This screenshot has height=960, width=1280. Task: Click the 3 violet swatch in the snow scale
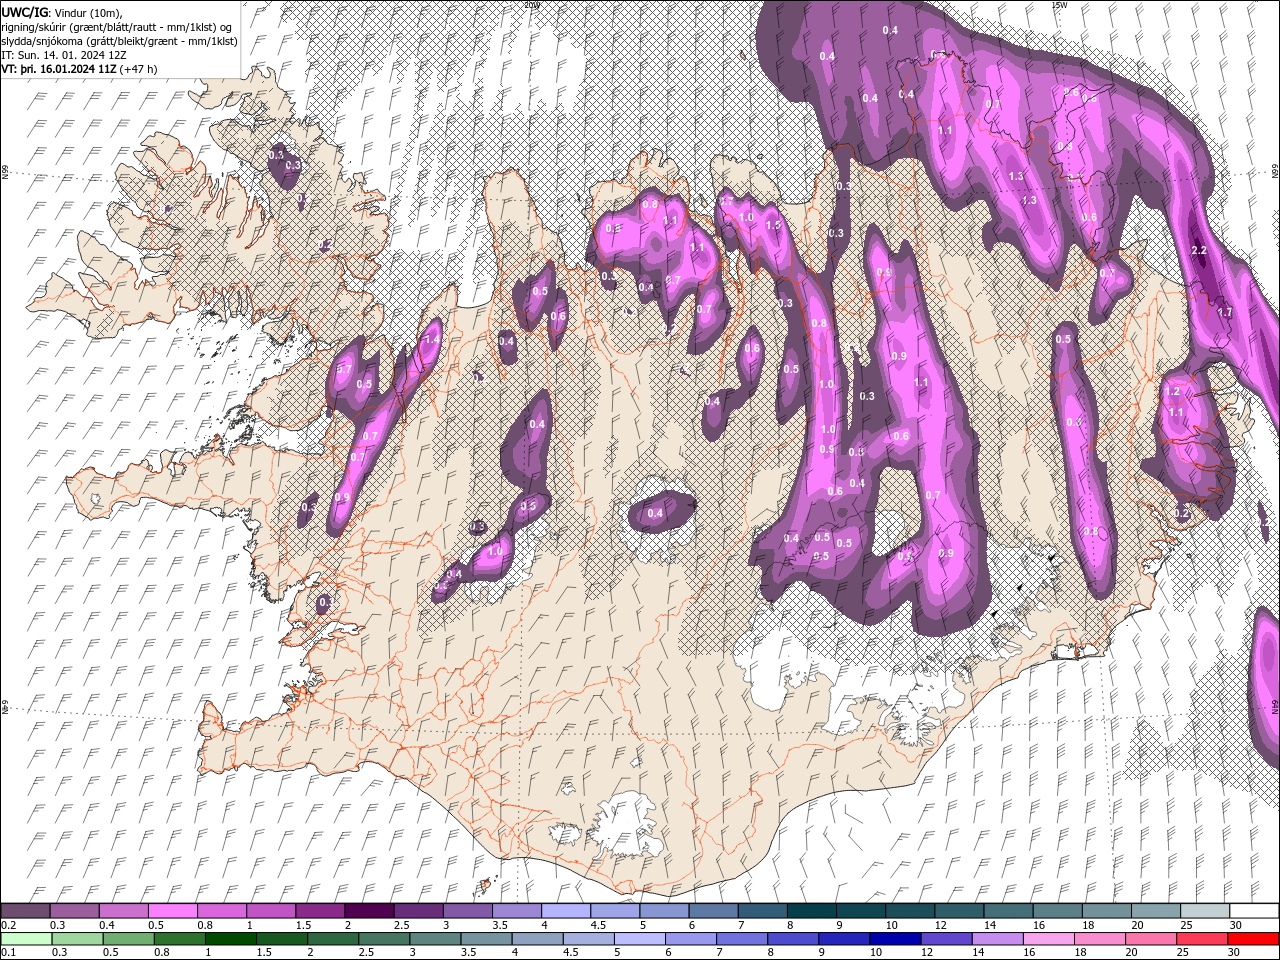coord(466,911)
